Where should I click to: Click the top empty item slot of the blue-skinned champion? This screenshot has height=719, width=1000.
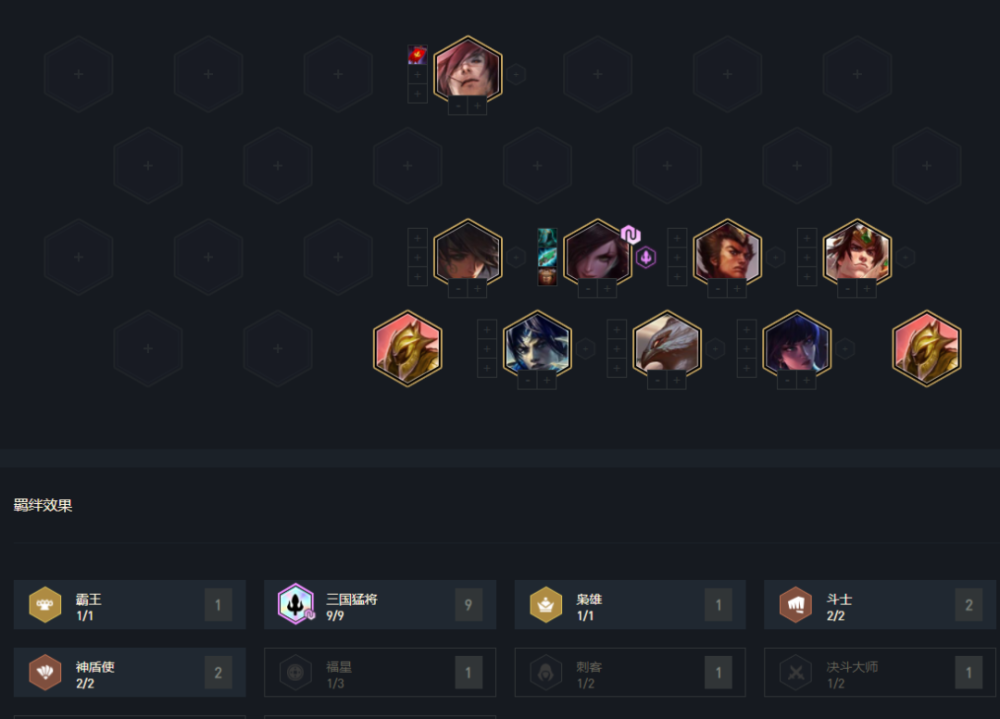(x=487, y=329)
